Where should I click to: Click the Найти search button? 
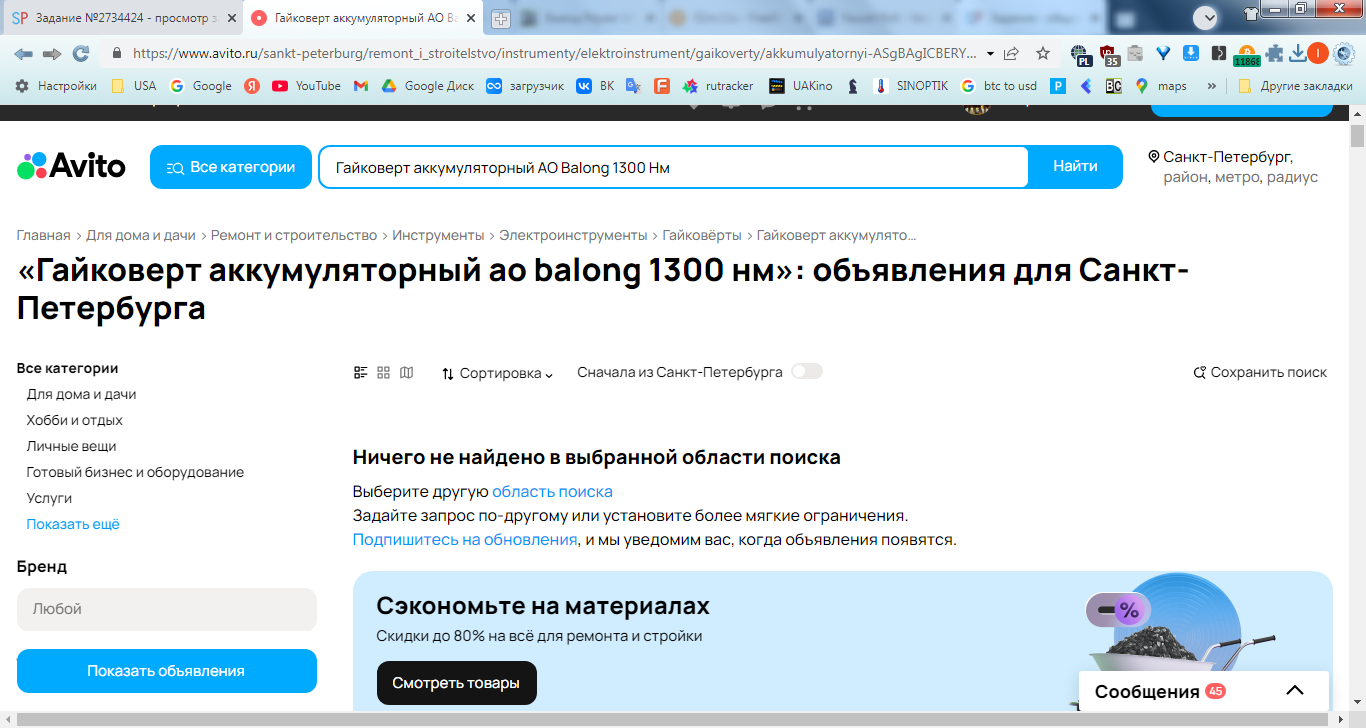1075,167
